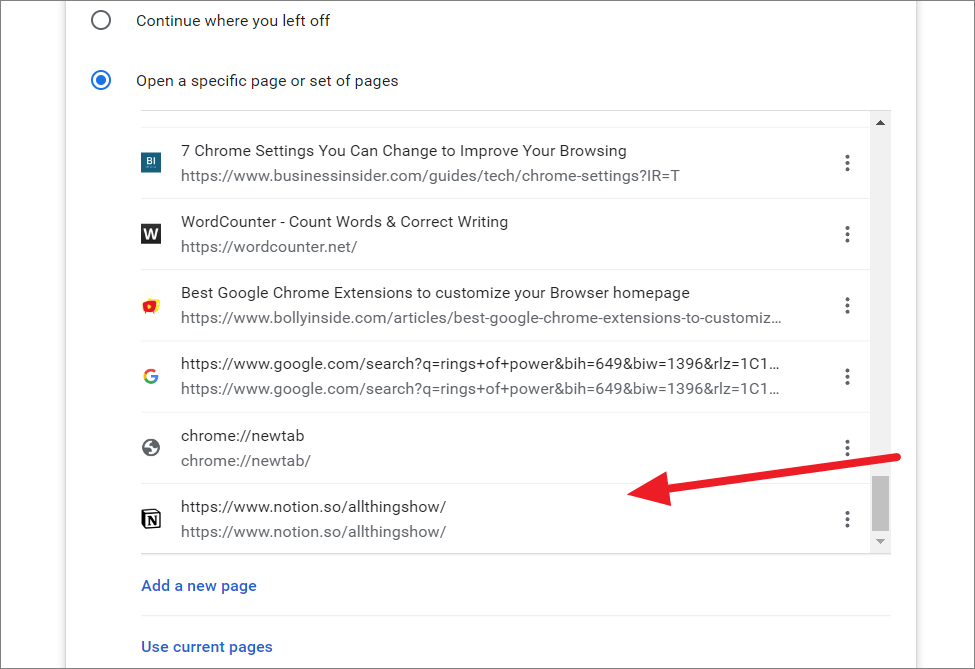Image resolution: width=975 pixels, height=669 pixels.
Task: Open more actions for Google search page
Action: point(847,377)
